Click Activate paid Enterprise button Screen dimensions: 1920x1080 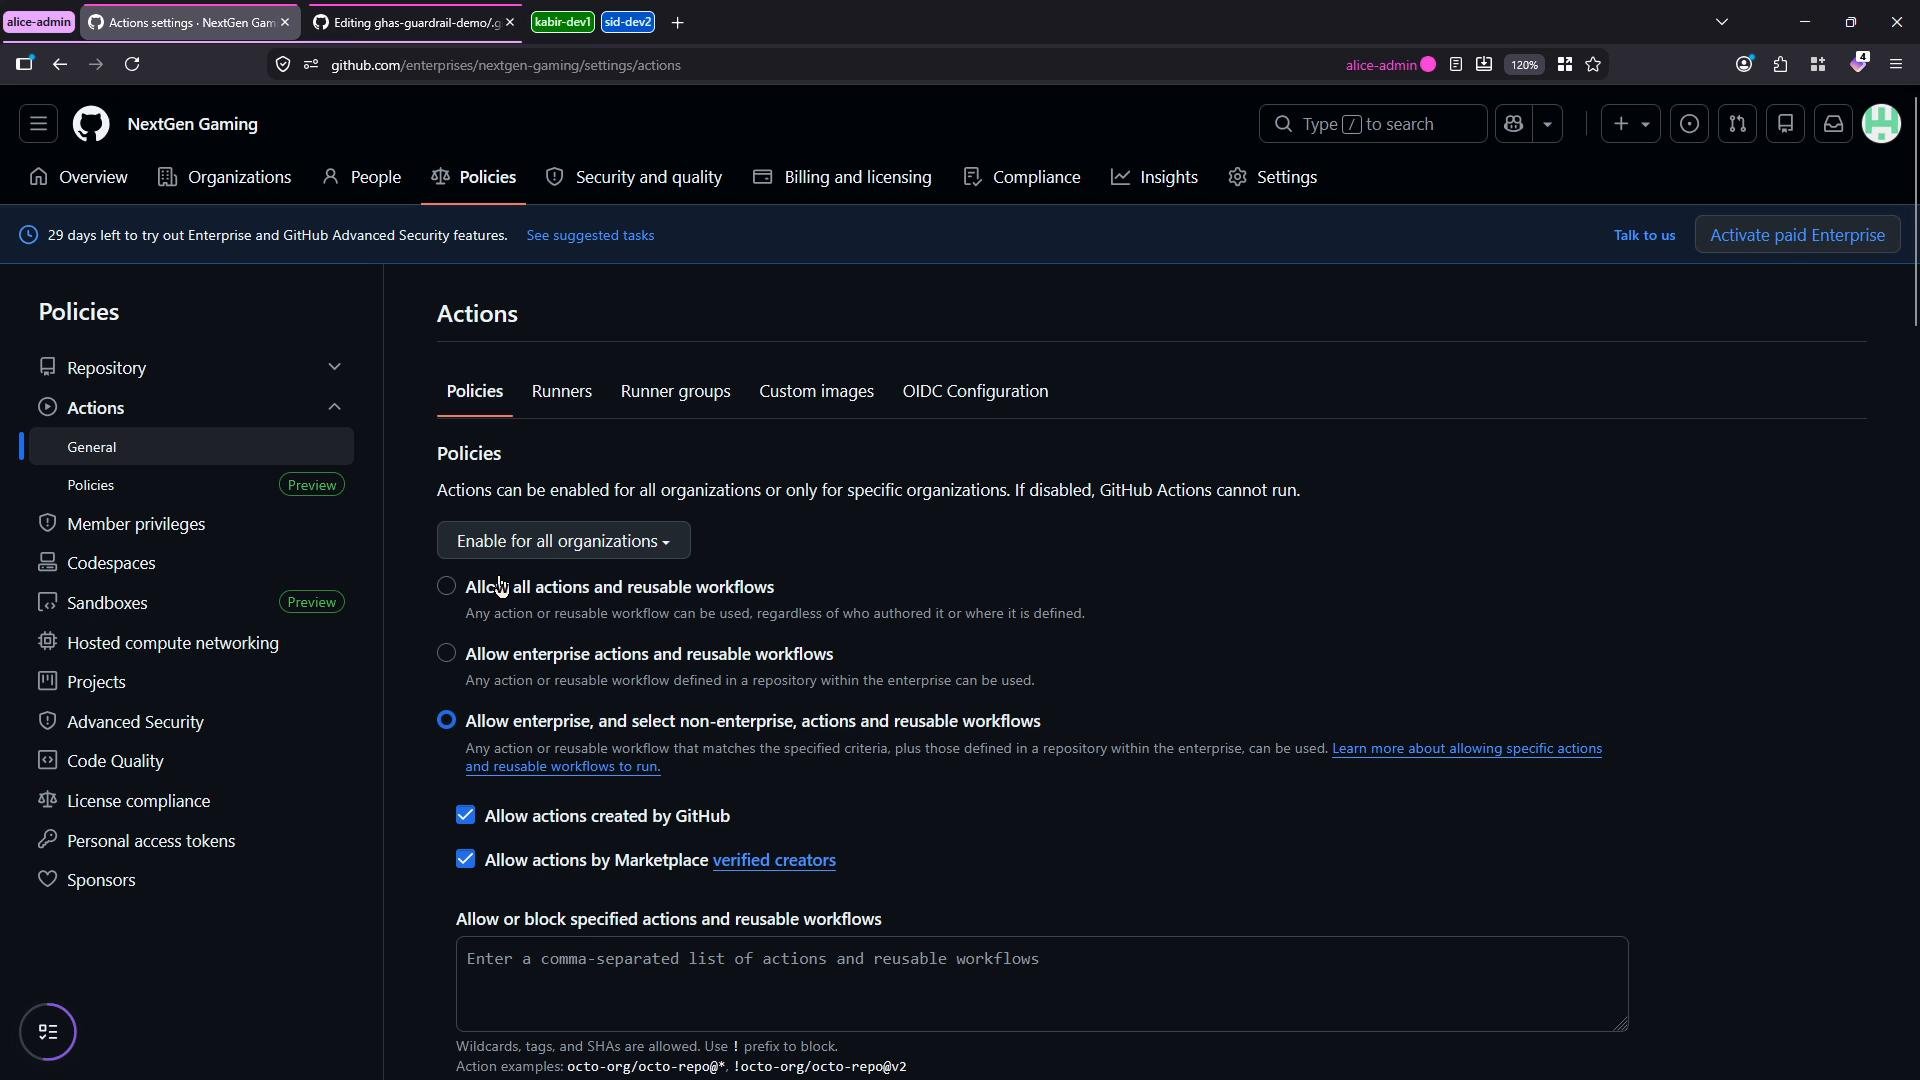tap(1798, 235)
